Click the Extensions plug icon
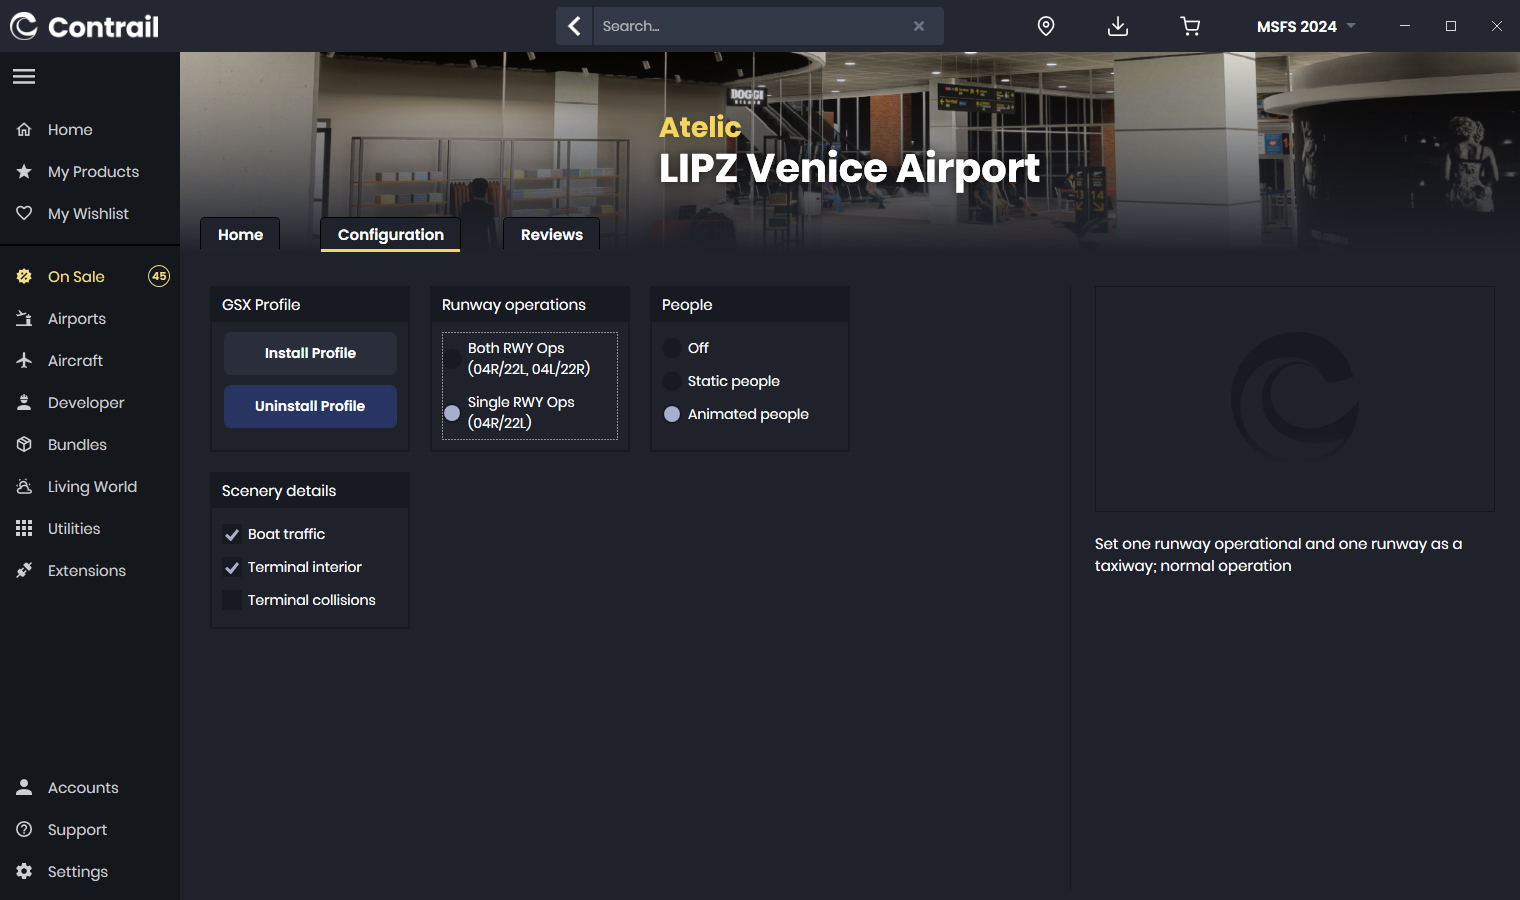This screenshot has width=1520, height=900. pyautogui.click(x=24, y=571)
